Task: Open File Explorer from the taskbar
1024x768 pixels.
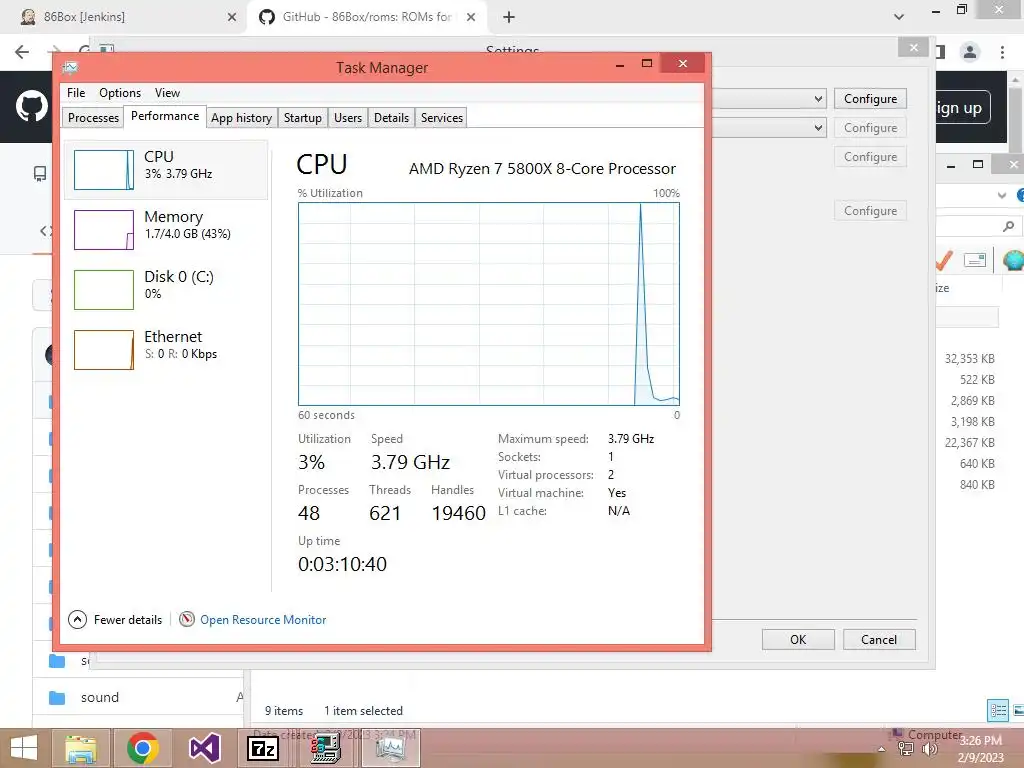Action: click(81, 748)
